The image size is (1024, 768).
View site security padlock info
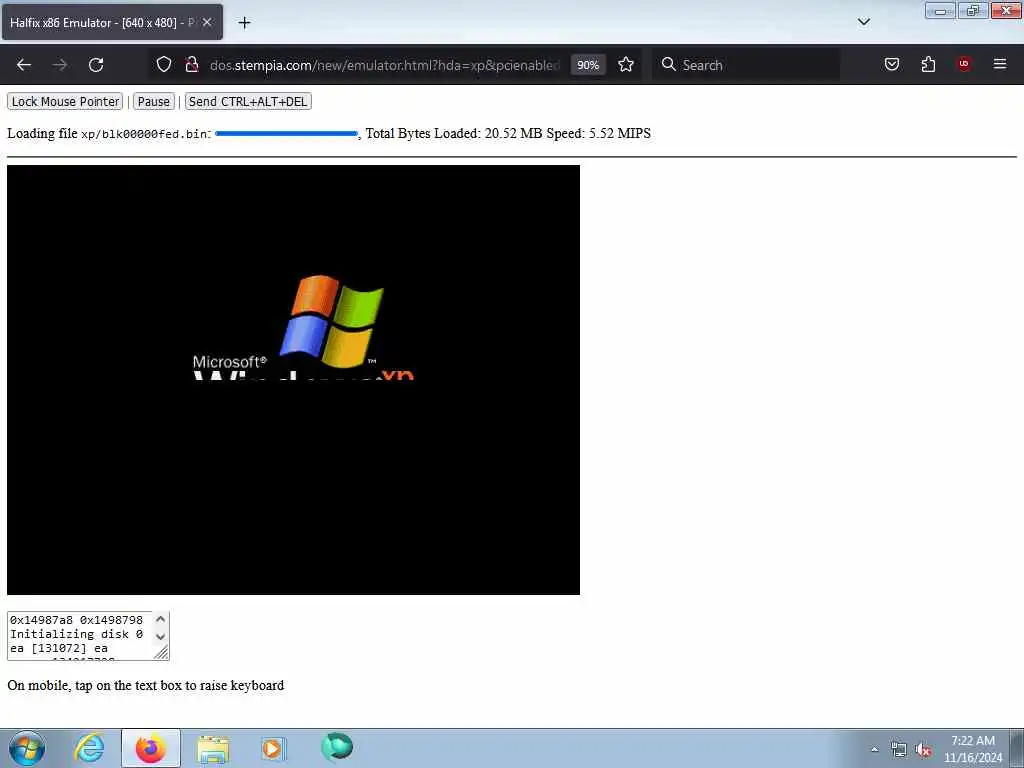(x=191, y=65)
